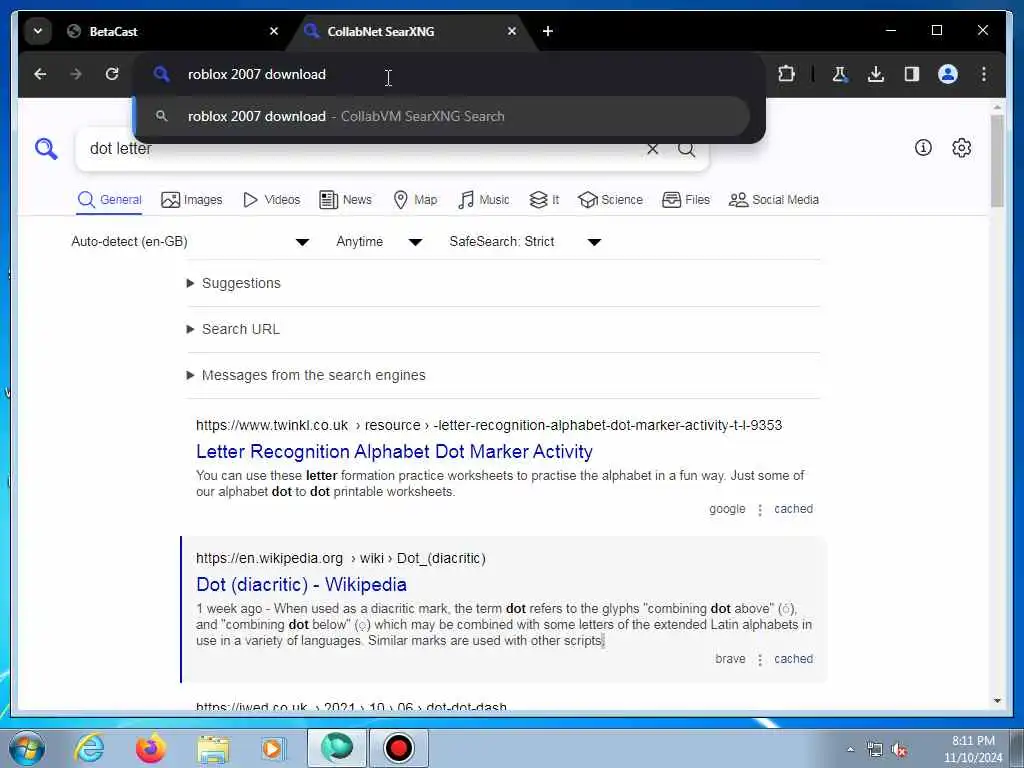
Task: Open the taskbar clock 8:11 PM
Action: [972, 749]
